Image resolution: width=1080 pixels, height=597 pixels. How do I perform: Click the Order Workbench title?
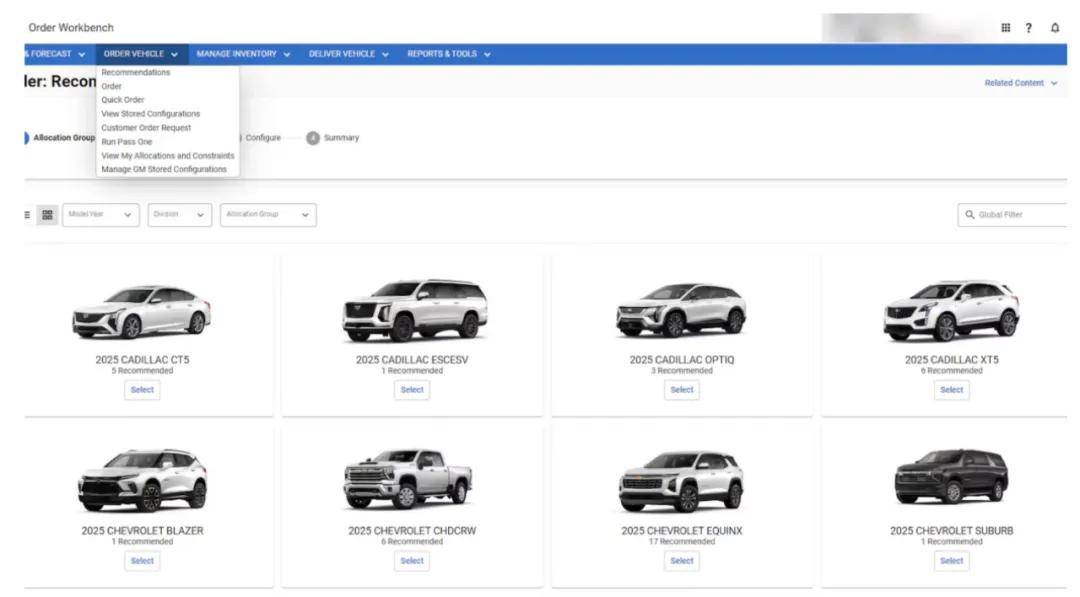tap(71, 28)
